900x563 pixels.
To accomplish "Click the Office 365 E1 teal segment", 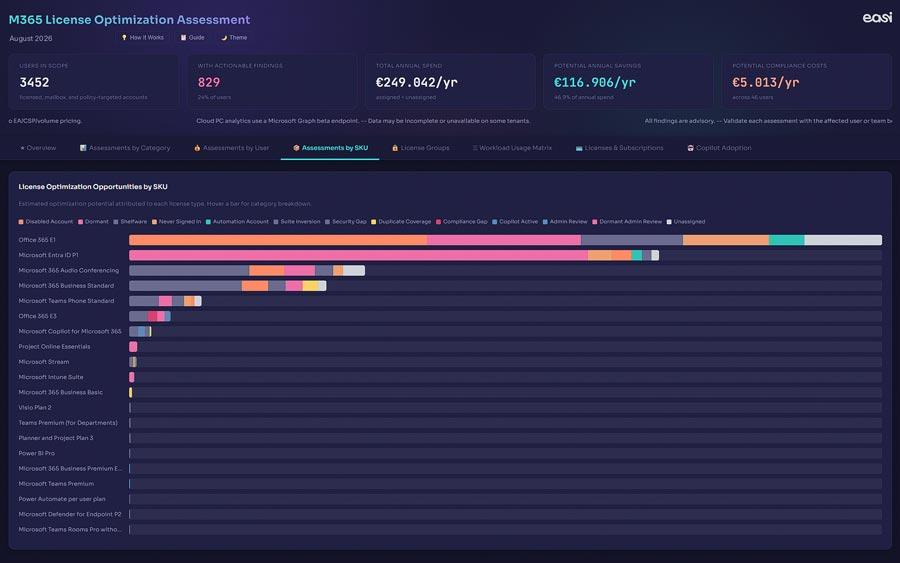I will [786, 240].
